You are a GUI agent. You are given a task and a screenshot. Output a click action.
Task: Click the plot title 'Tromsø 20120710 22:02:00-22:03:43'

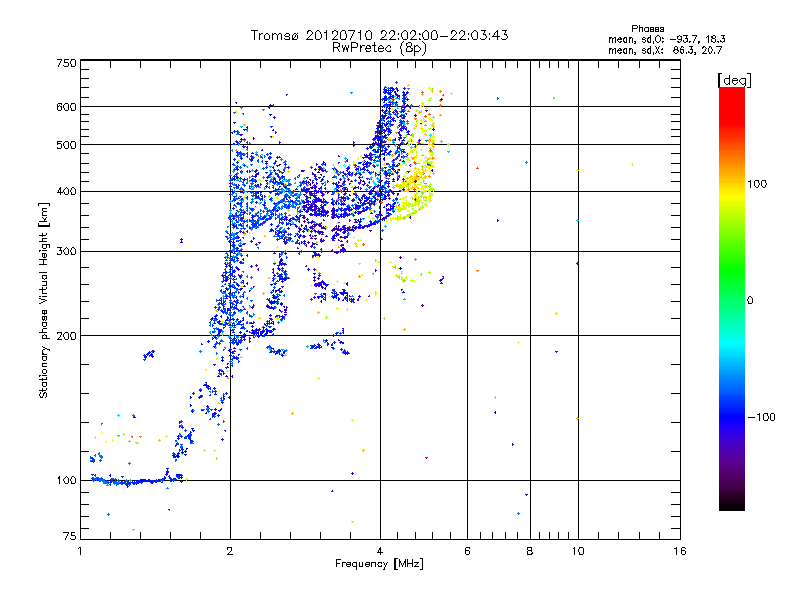379,35
